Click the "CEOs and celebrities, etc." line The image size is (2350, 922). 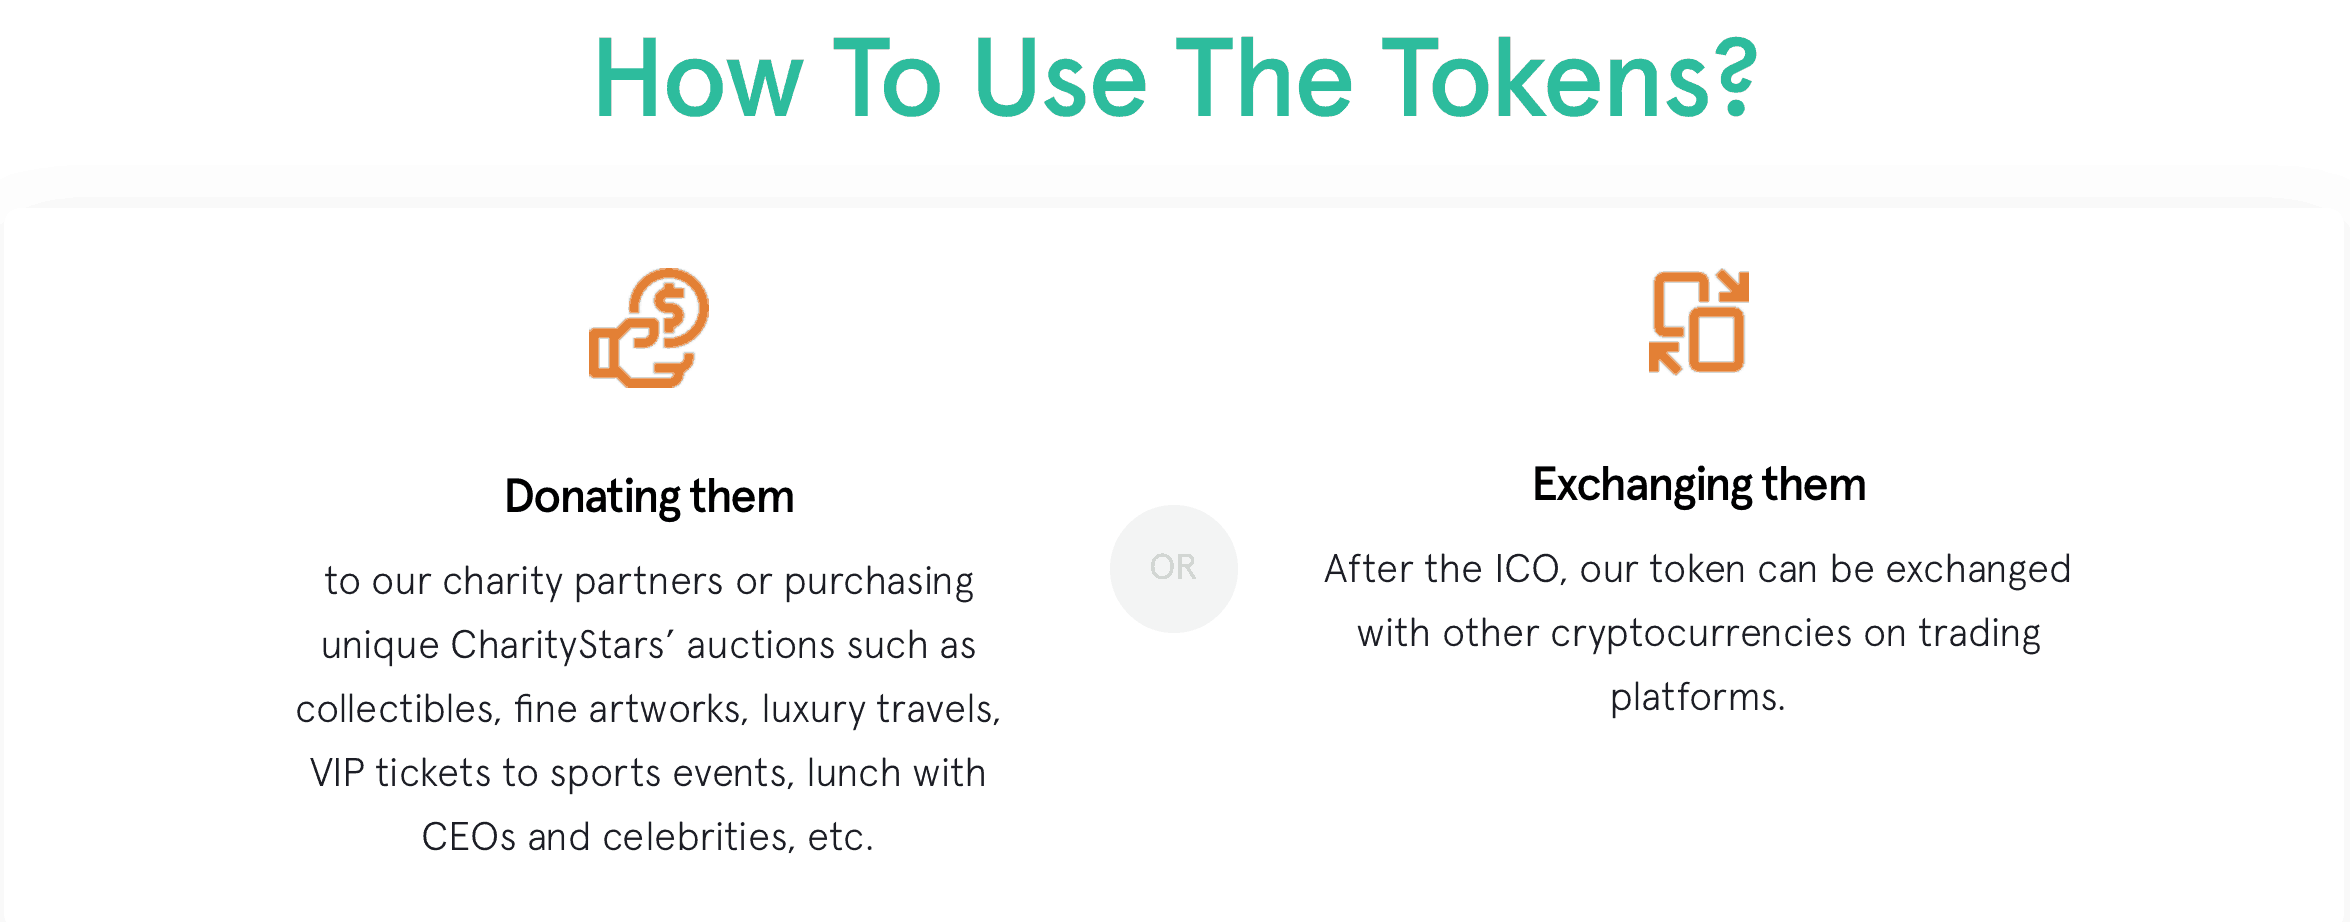(x=648, y=837)
